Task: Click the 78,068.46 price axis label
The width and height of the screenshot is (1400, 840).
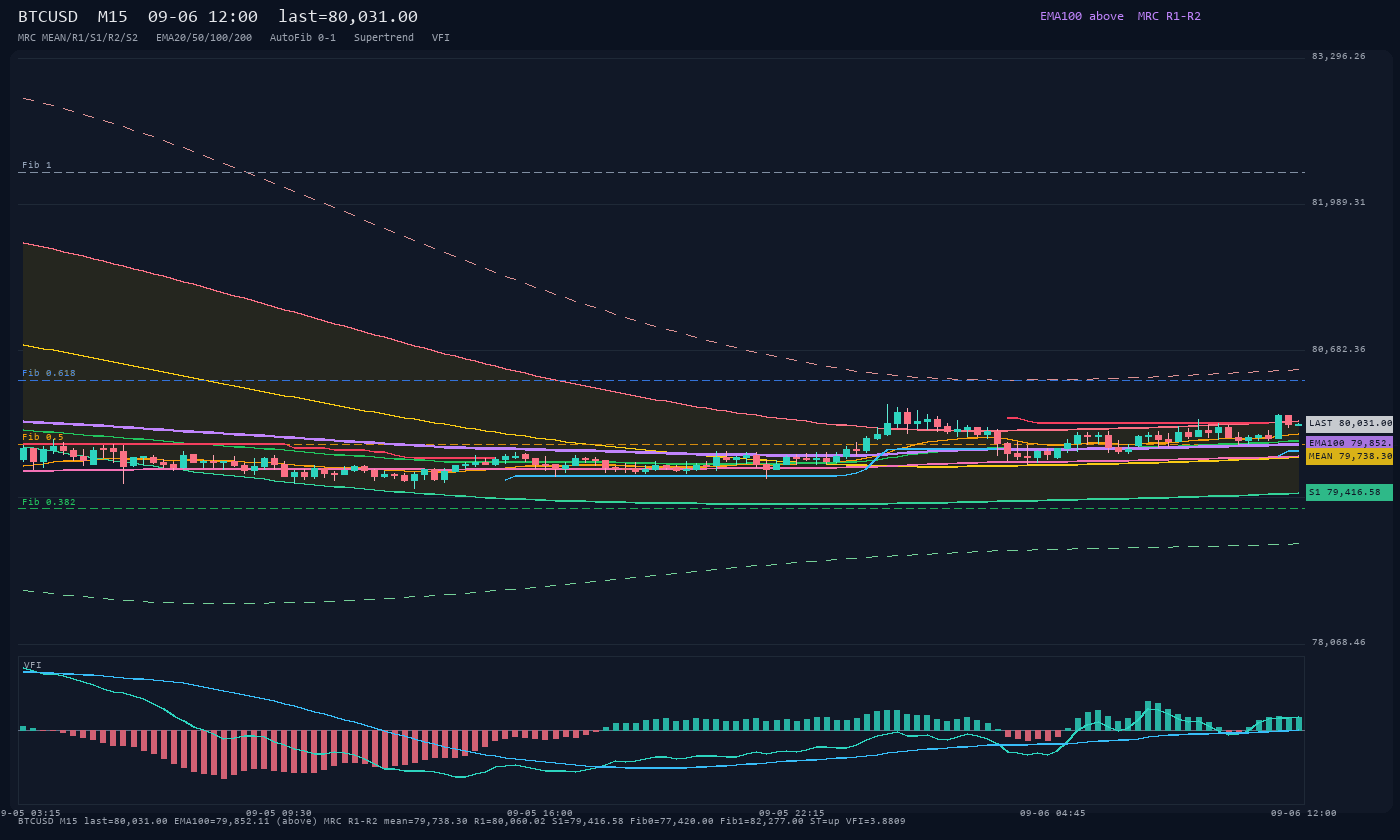Action: click(x=1338, y=642)
